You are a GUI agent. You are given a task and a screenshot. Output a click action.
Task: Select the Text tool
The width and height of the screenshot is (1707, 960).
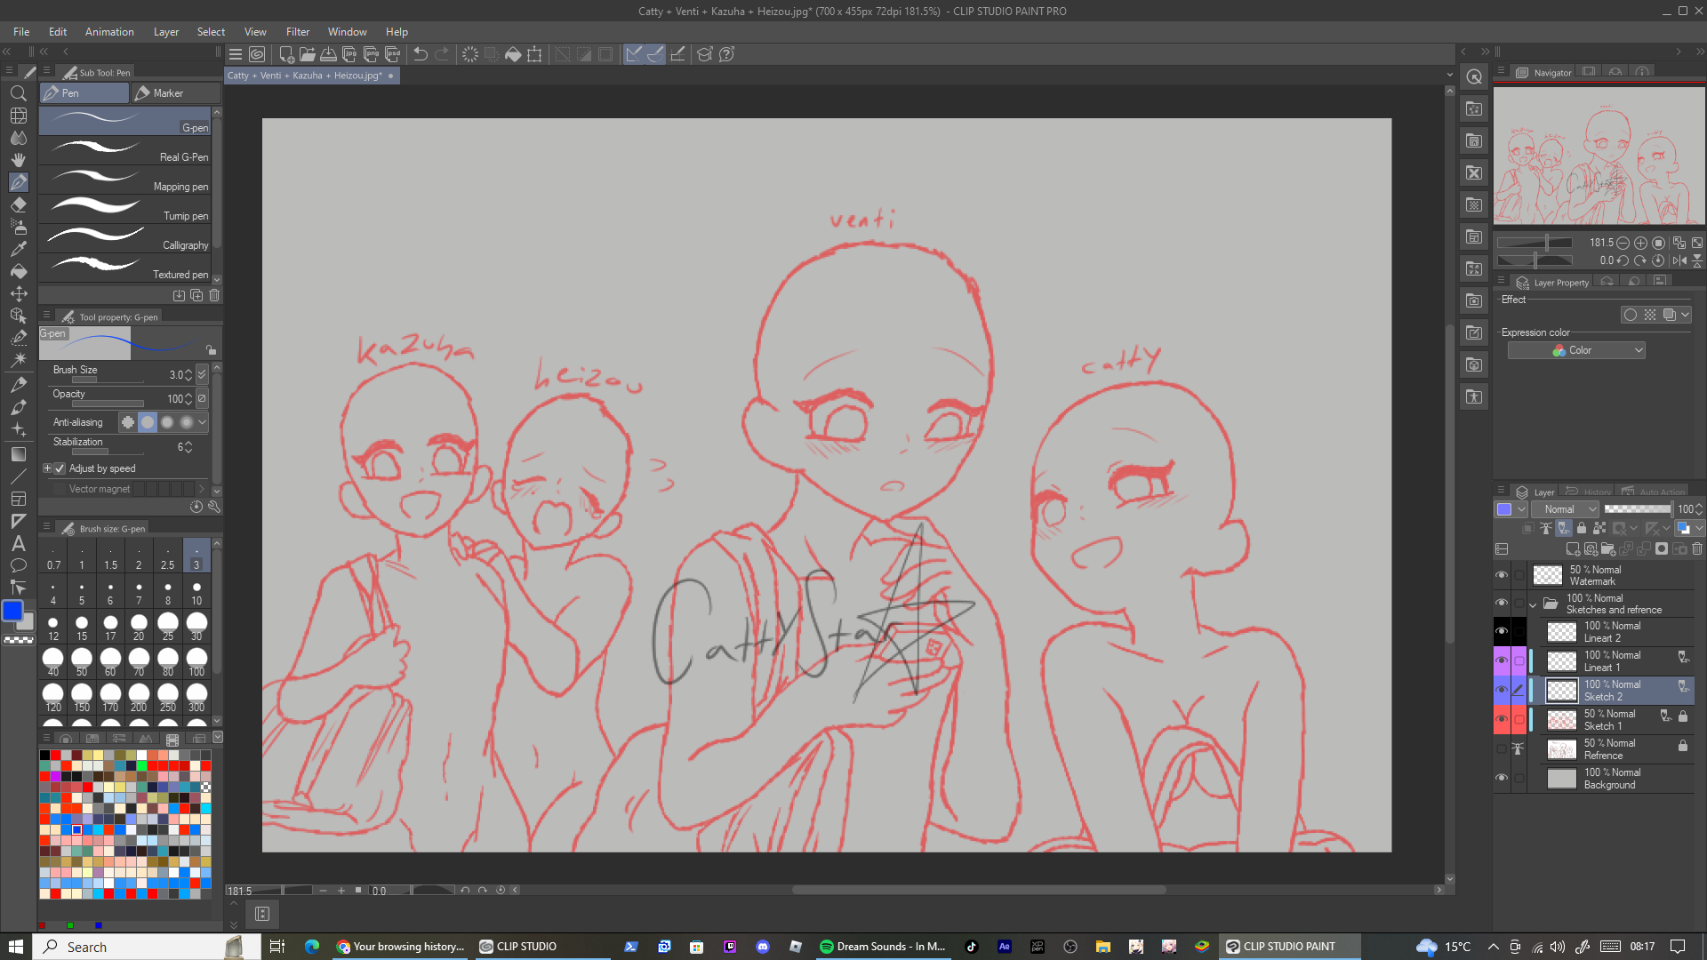18,543
